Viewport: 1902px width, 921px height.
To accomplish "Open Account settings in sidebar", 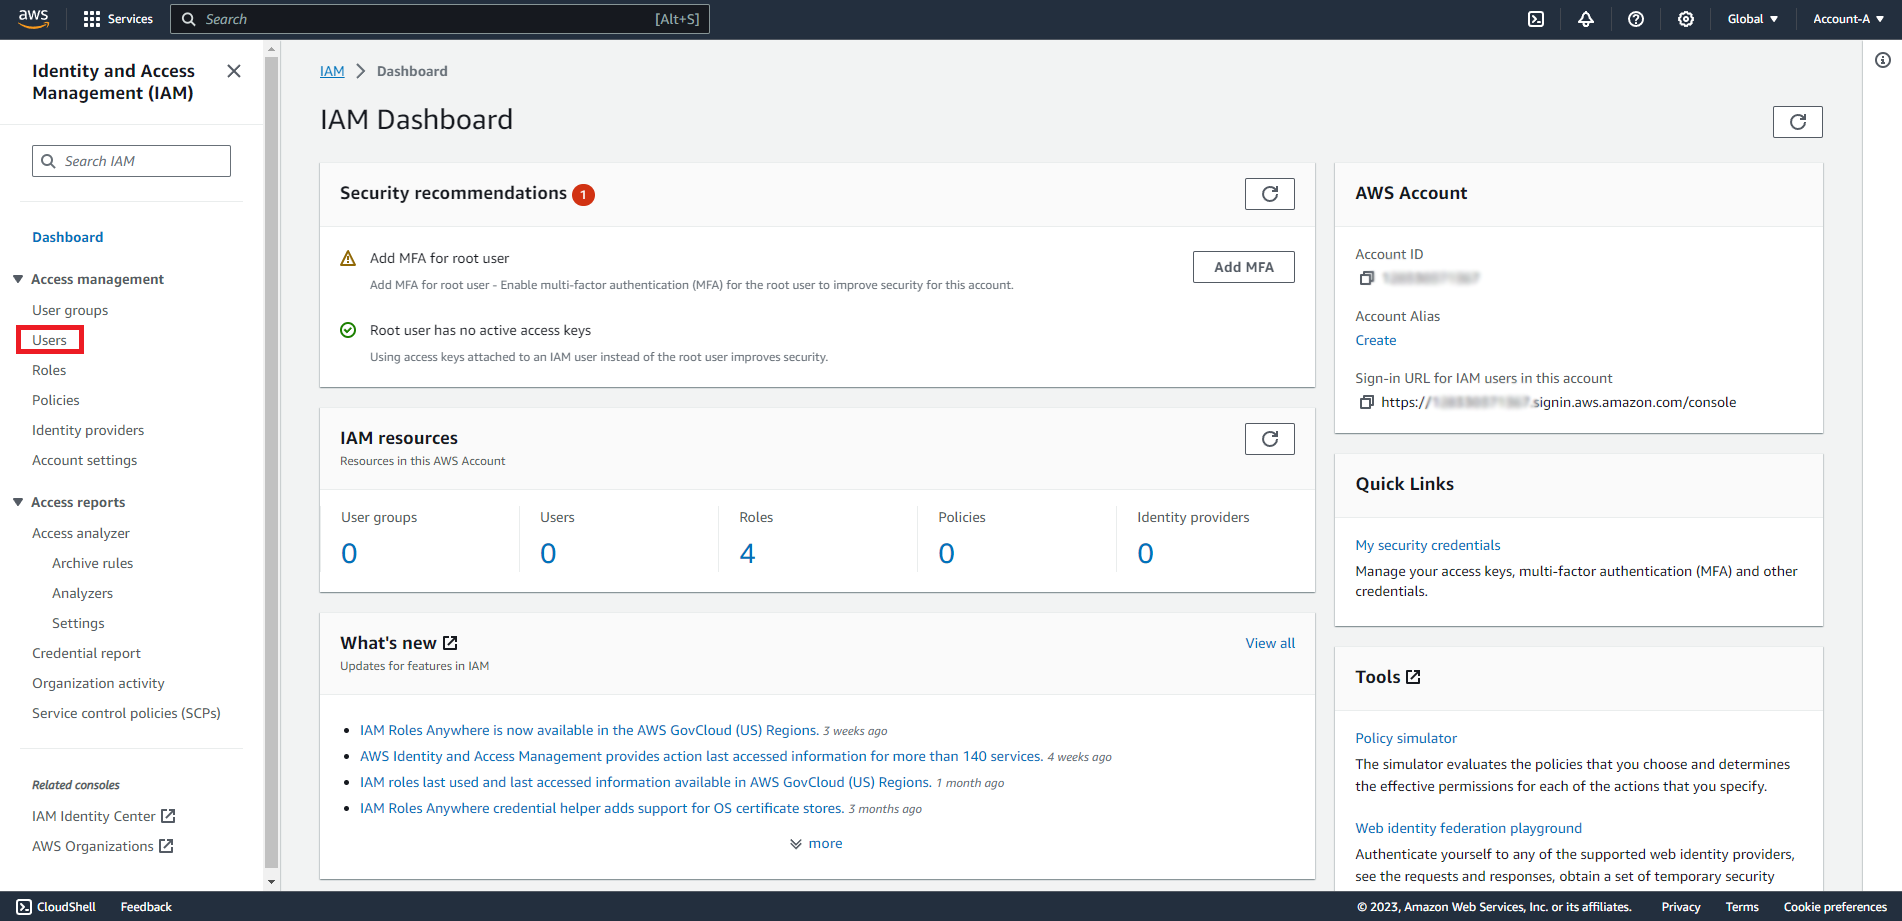I will tap(85, 460).
